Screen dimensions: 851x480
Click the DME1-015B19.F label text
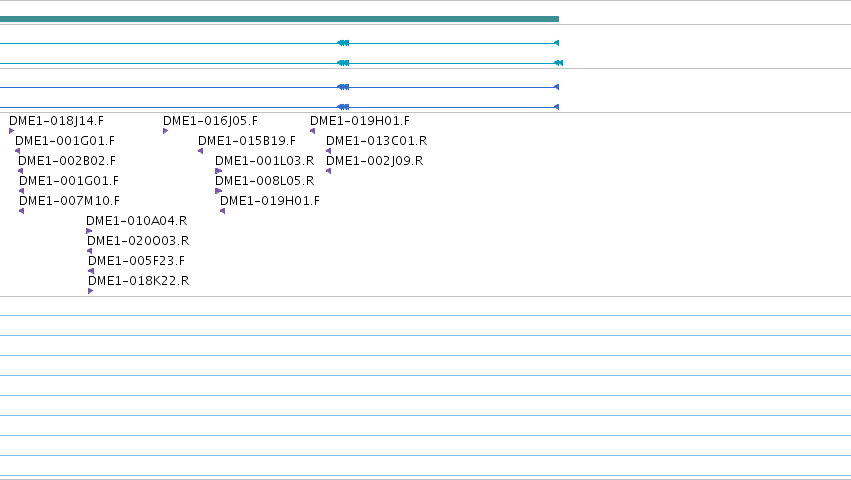[x=247, y=141]
